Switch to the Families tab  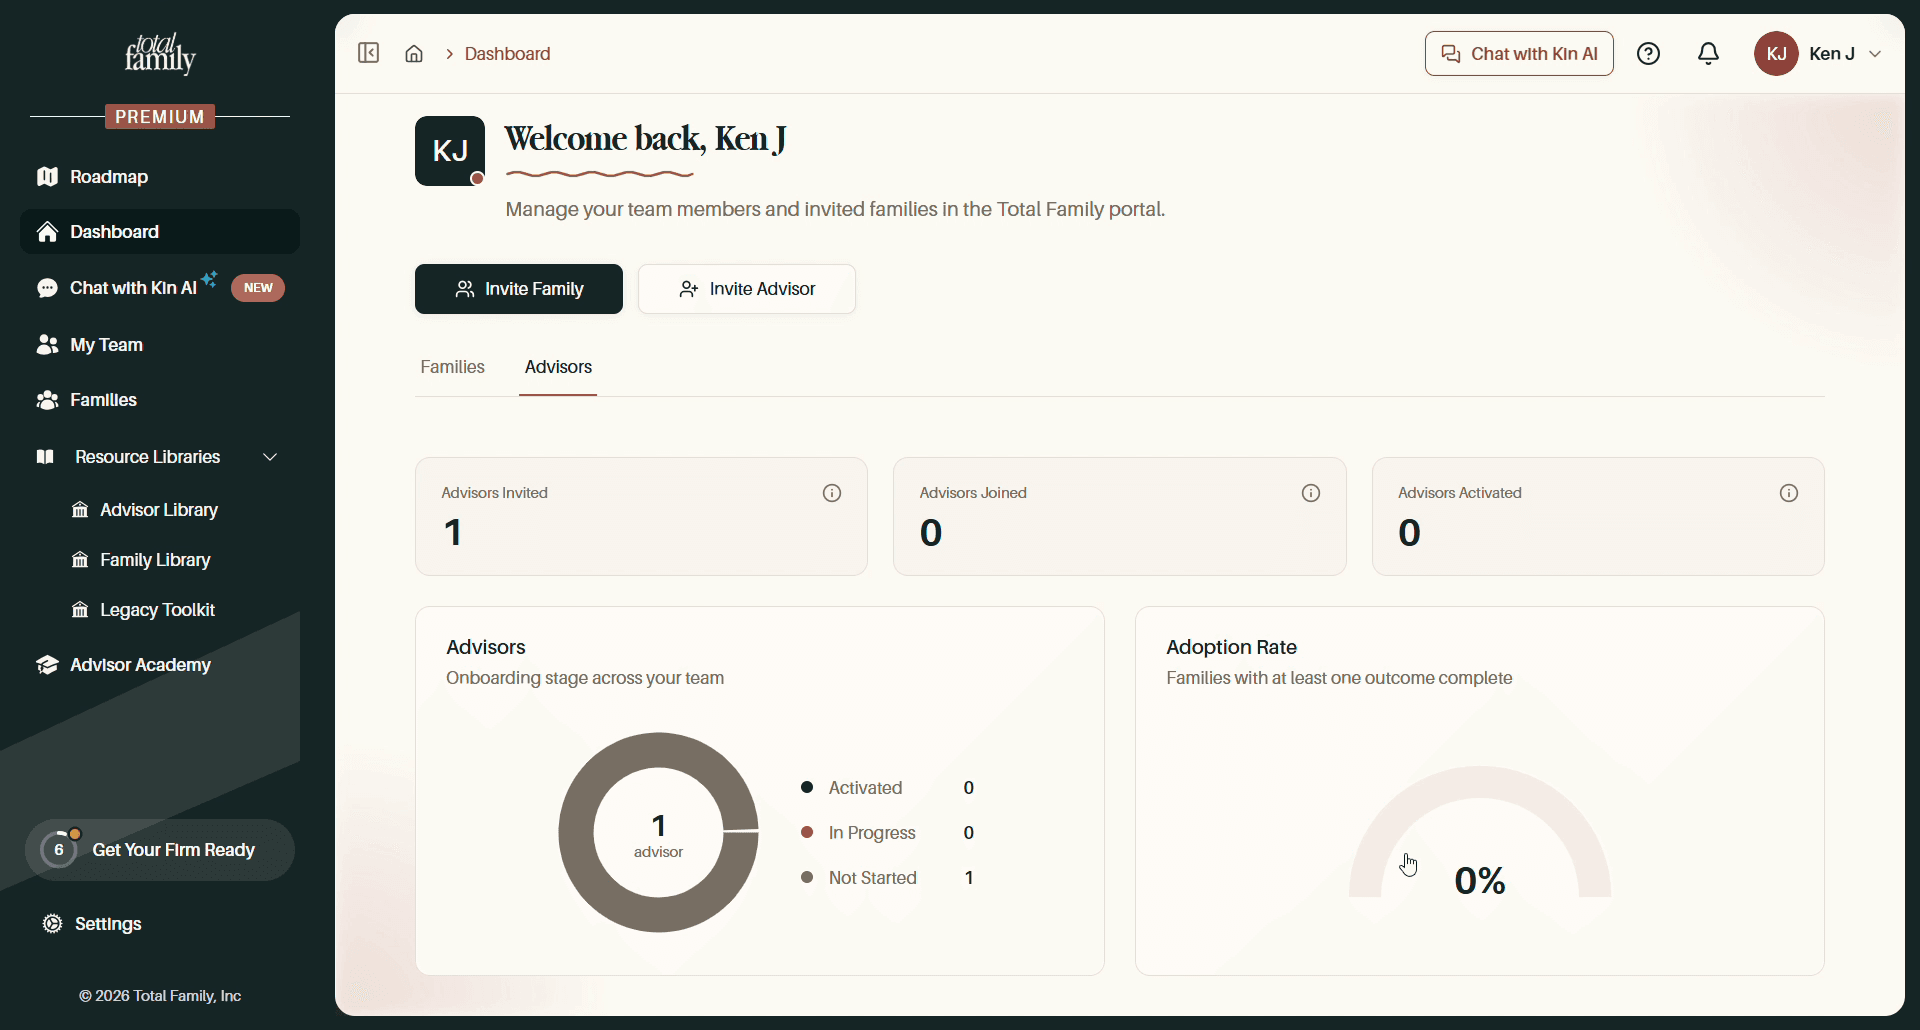(452, 367)
